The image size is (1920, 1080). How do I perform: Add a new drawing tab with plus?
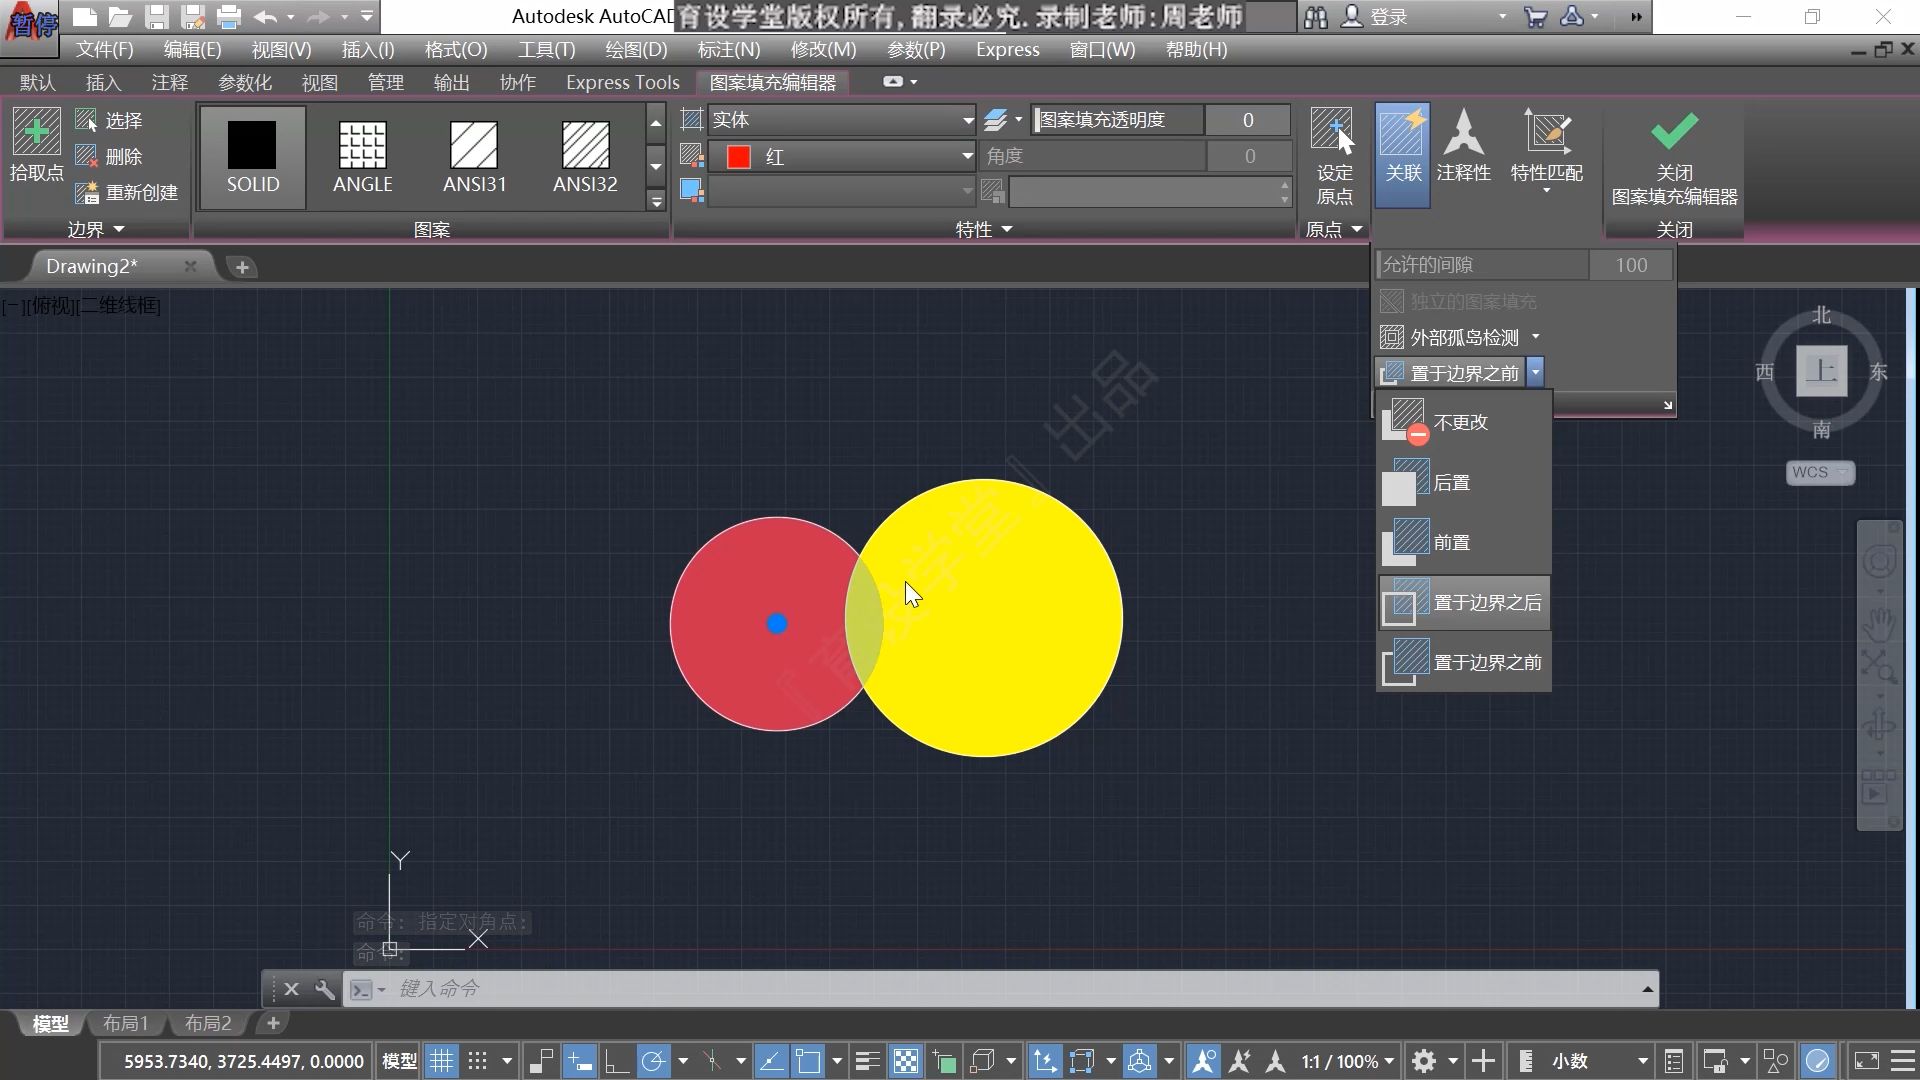(x=242, y=267)
